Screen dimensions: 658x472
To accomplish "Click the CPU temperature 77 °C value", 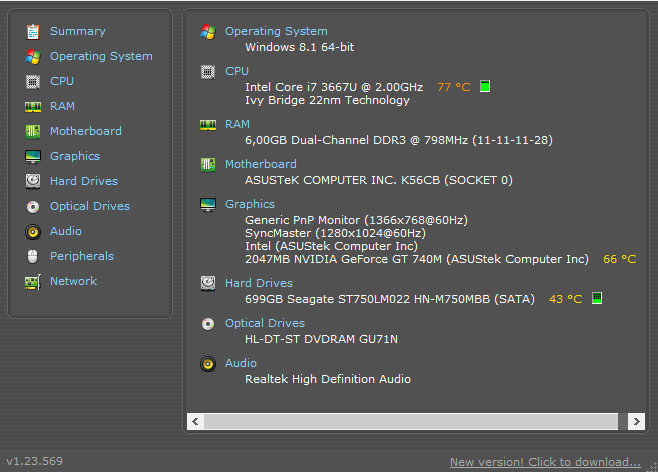I will (454, 87).
